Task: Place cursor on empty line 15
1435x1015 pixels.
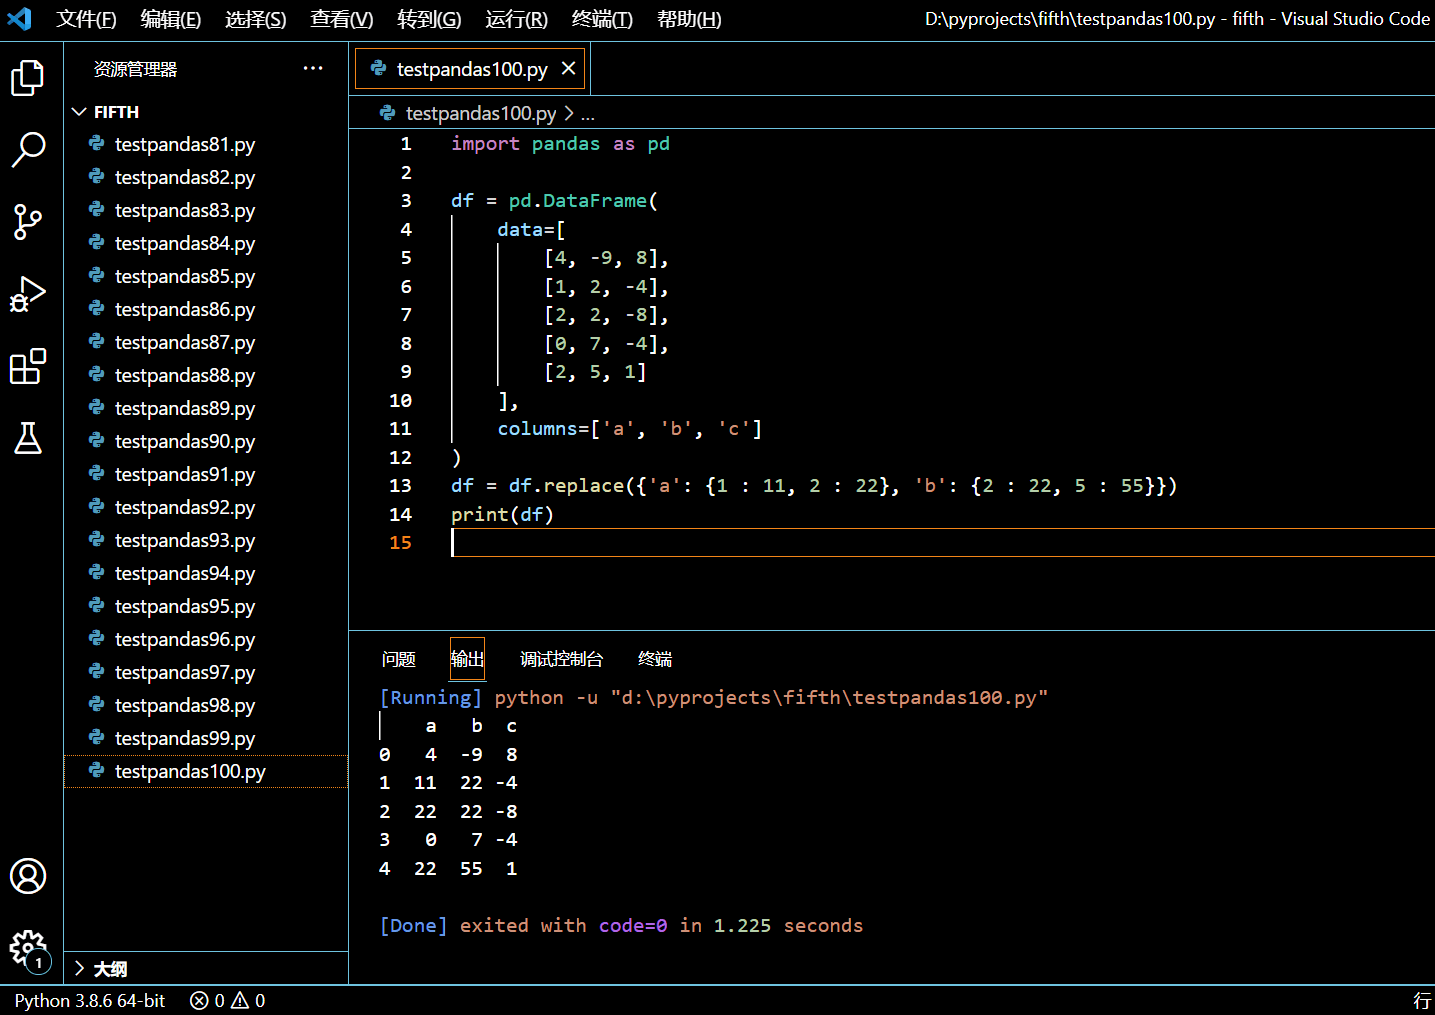Action: point(942,542)
